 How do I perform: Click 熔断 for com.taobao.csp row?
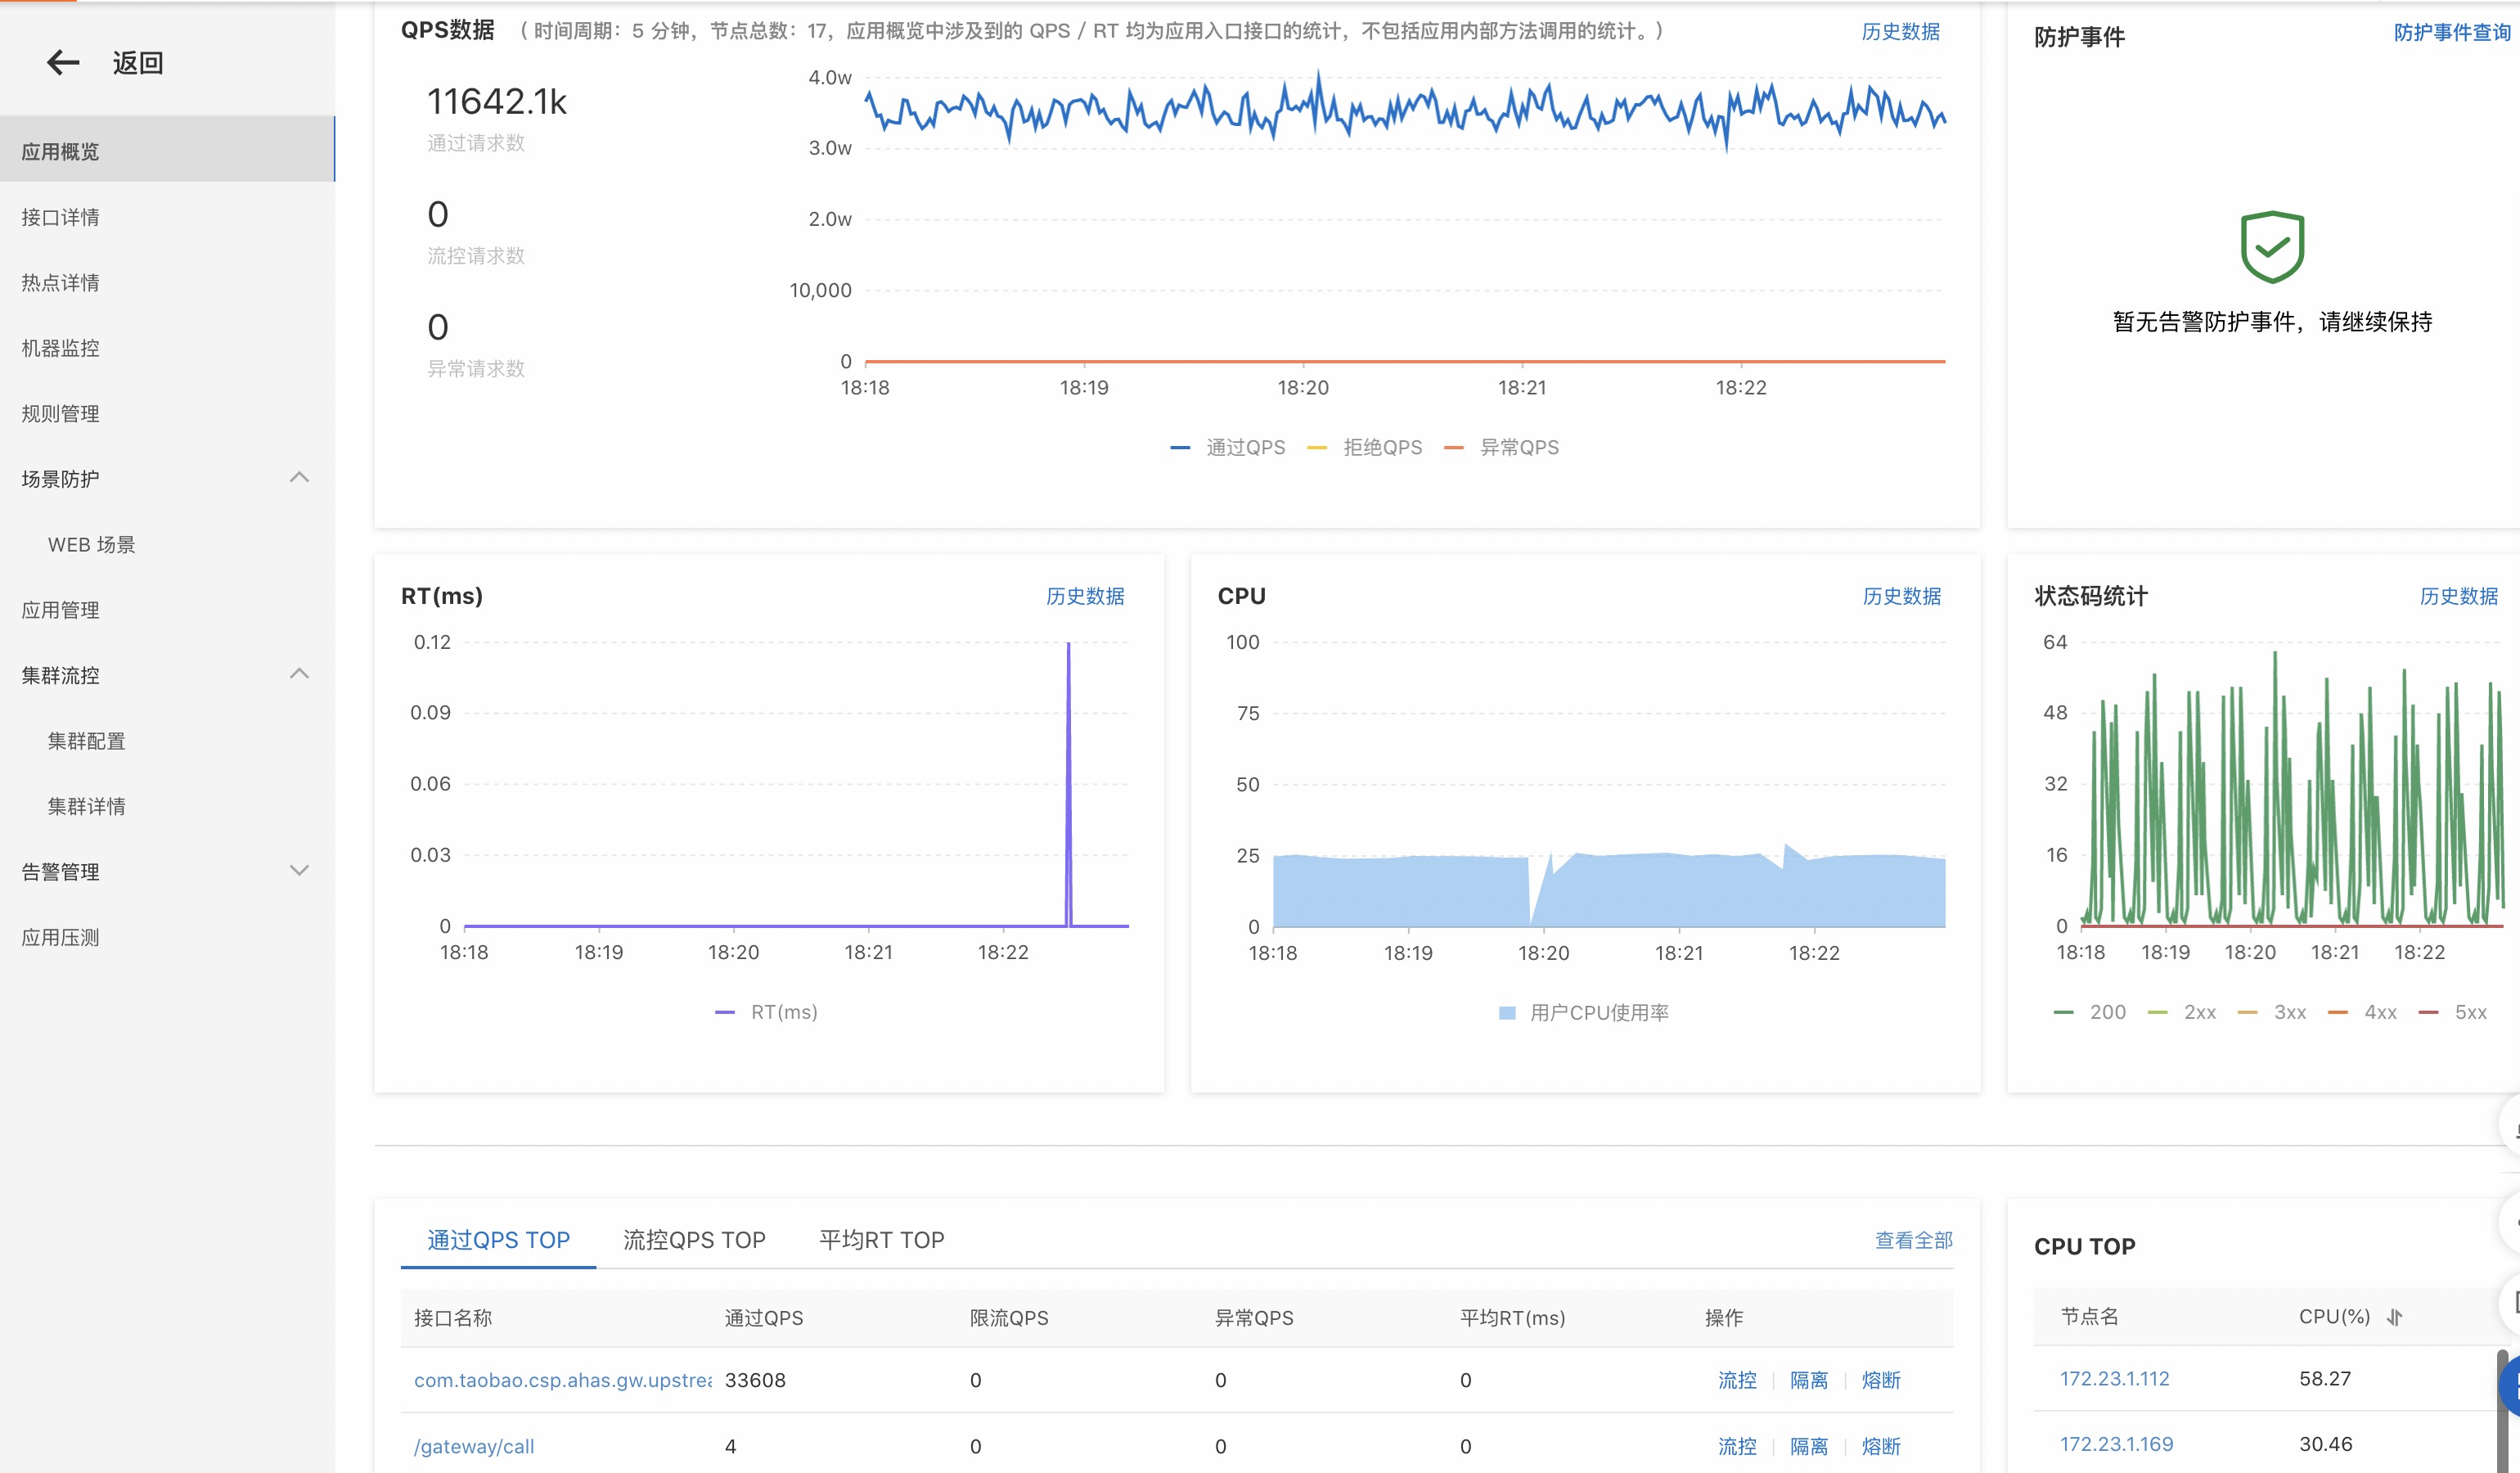click(1880, 1380)
